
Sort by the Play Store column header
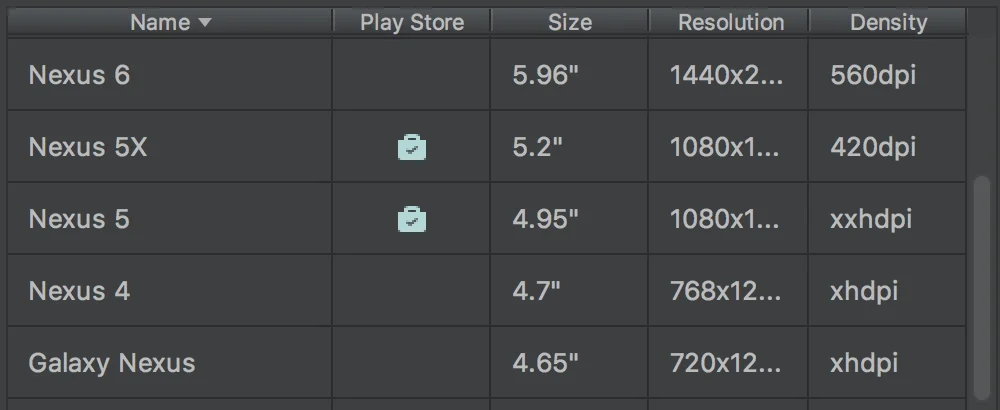(412, 22)
